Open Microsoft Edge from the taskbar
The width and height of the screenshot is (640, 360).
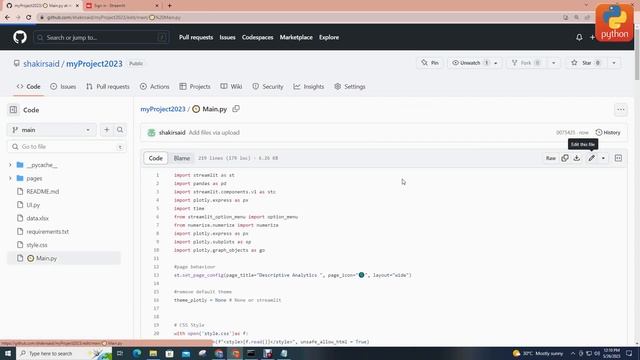pyautogui.click(x=137, y=353)
